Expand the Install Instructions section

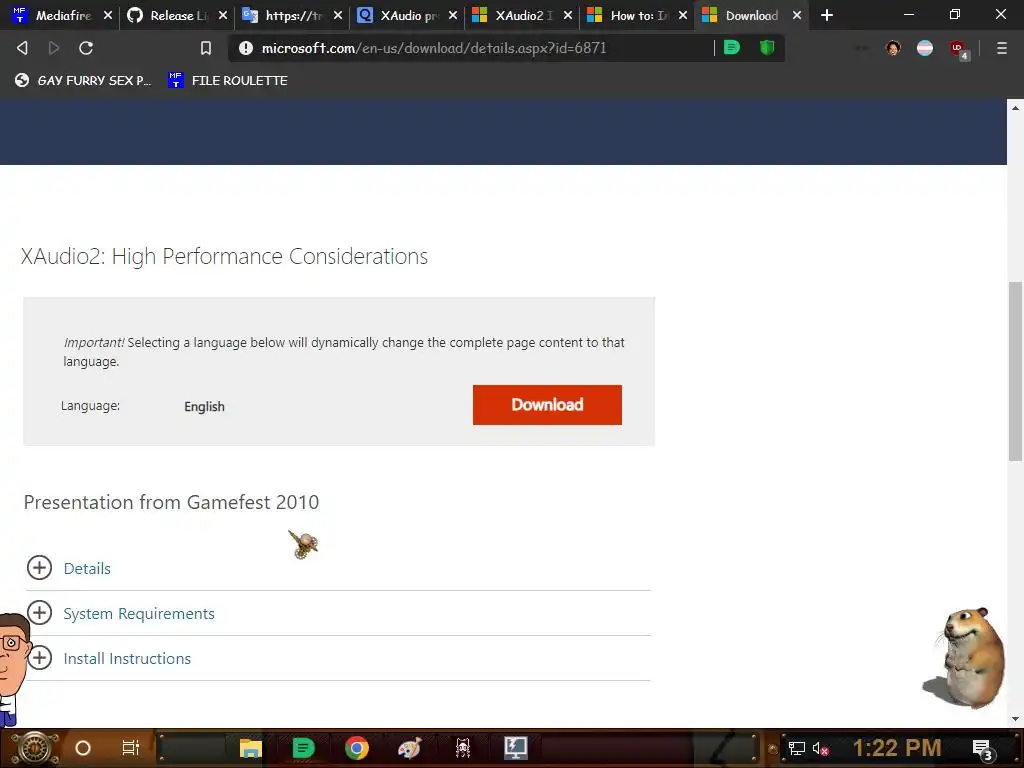39,658
